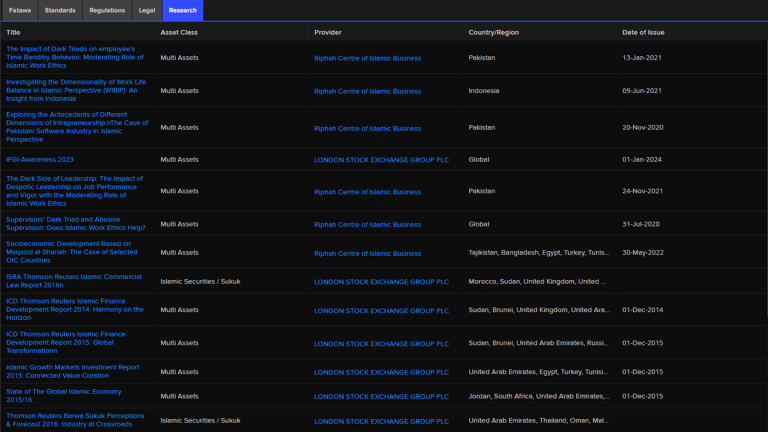Viewport: 768px width, 432px height.
Task: Click Riphah Centre provider in Socioeconomic Development row
Action: coord(367,253)
